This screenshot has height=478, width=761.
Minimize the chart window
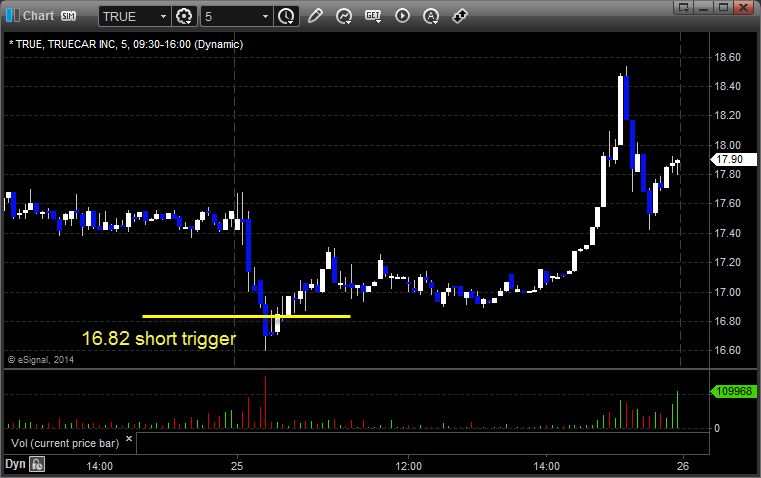coord(703,7)
